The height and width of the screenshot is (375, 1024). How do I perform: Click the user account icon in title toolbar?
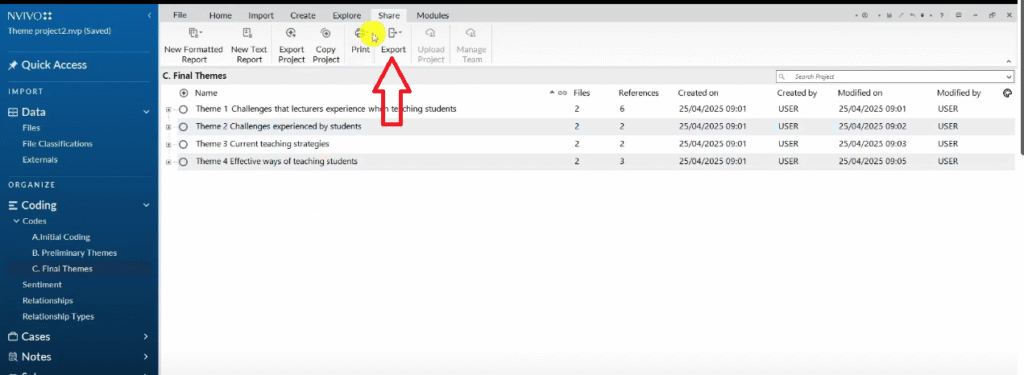click(865, 15)
